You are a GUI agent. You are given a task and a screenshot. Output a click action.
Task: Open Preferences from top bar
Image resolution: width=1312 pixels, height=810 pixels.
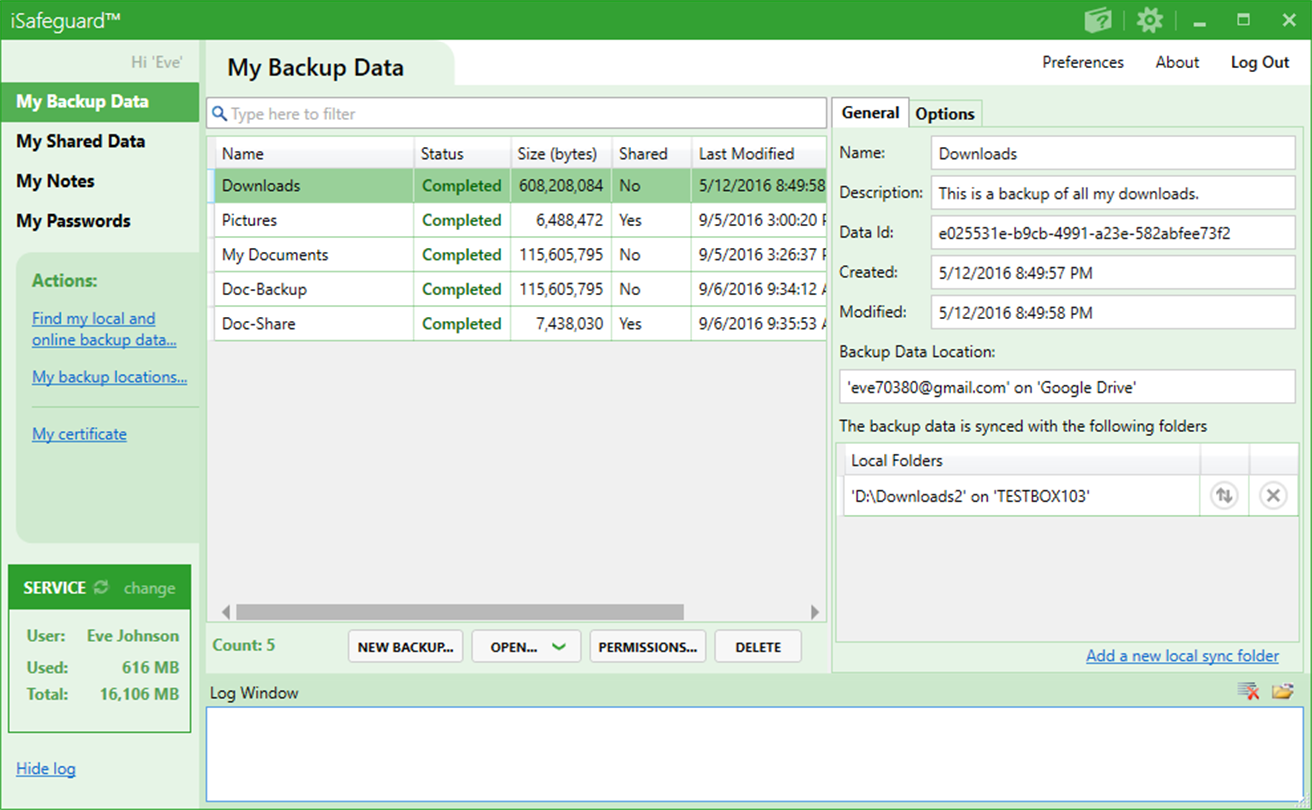[1083, 62]
